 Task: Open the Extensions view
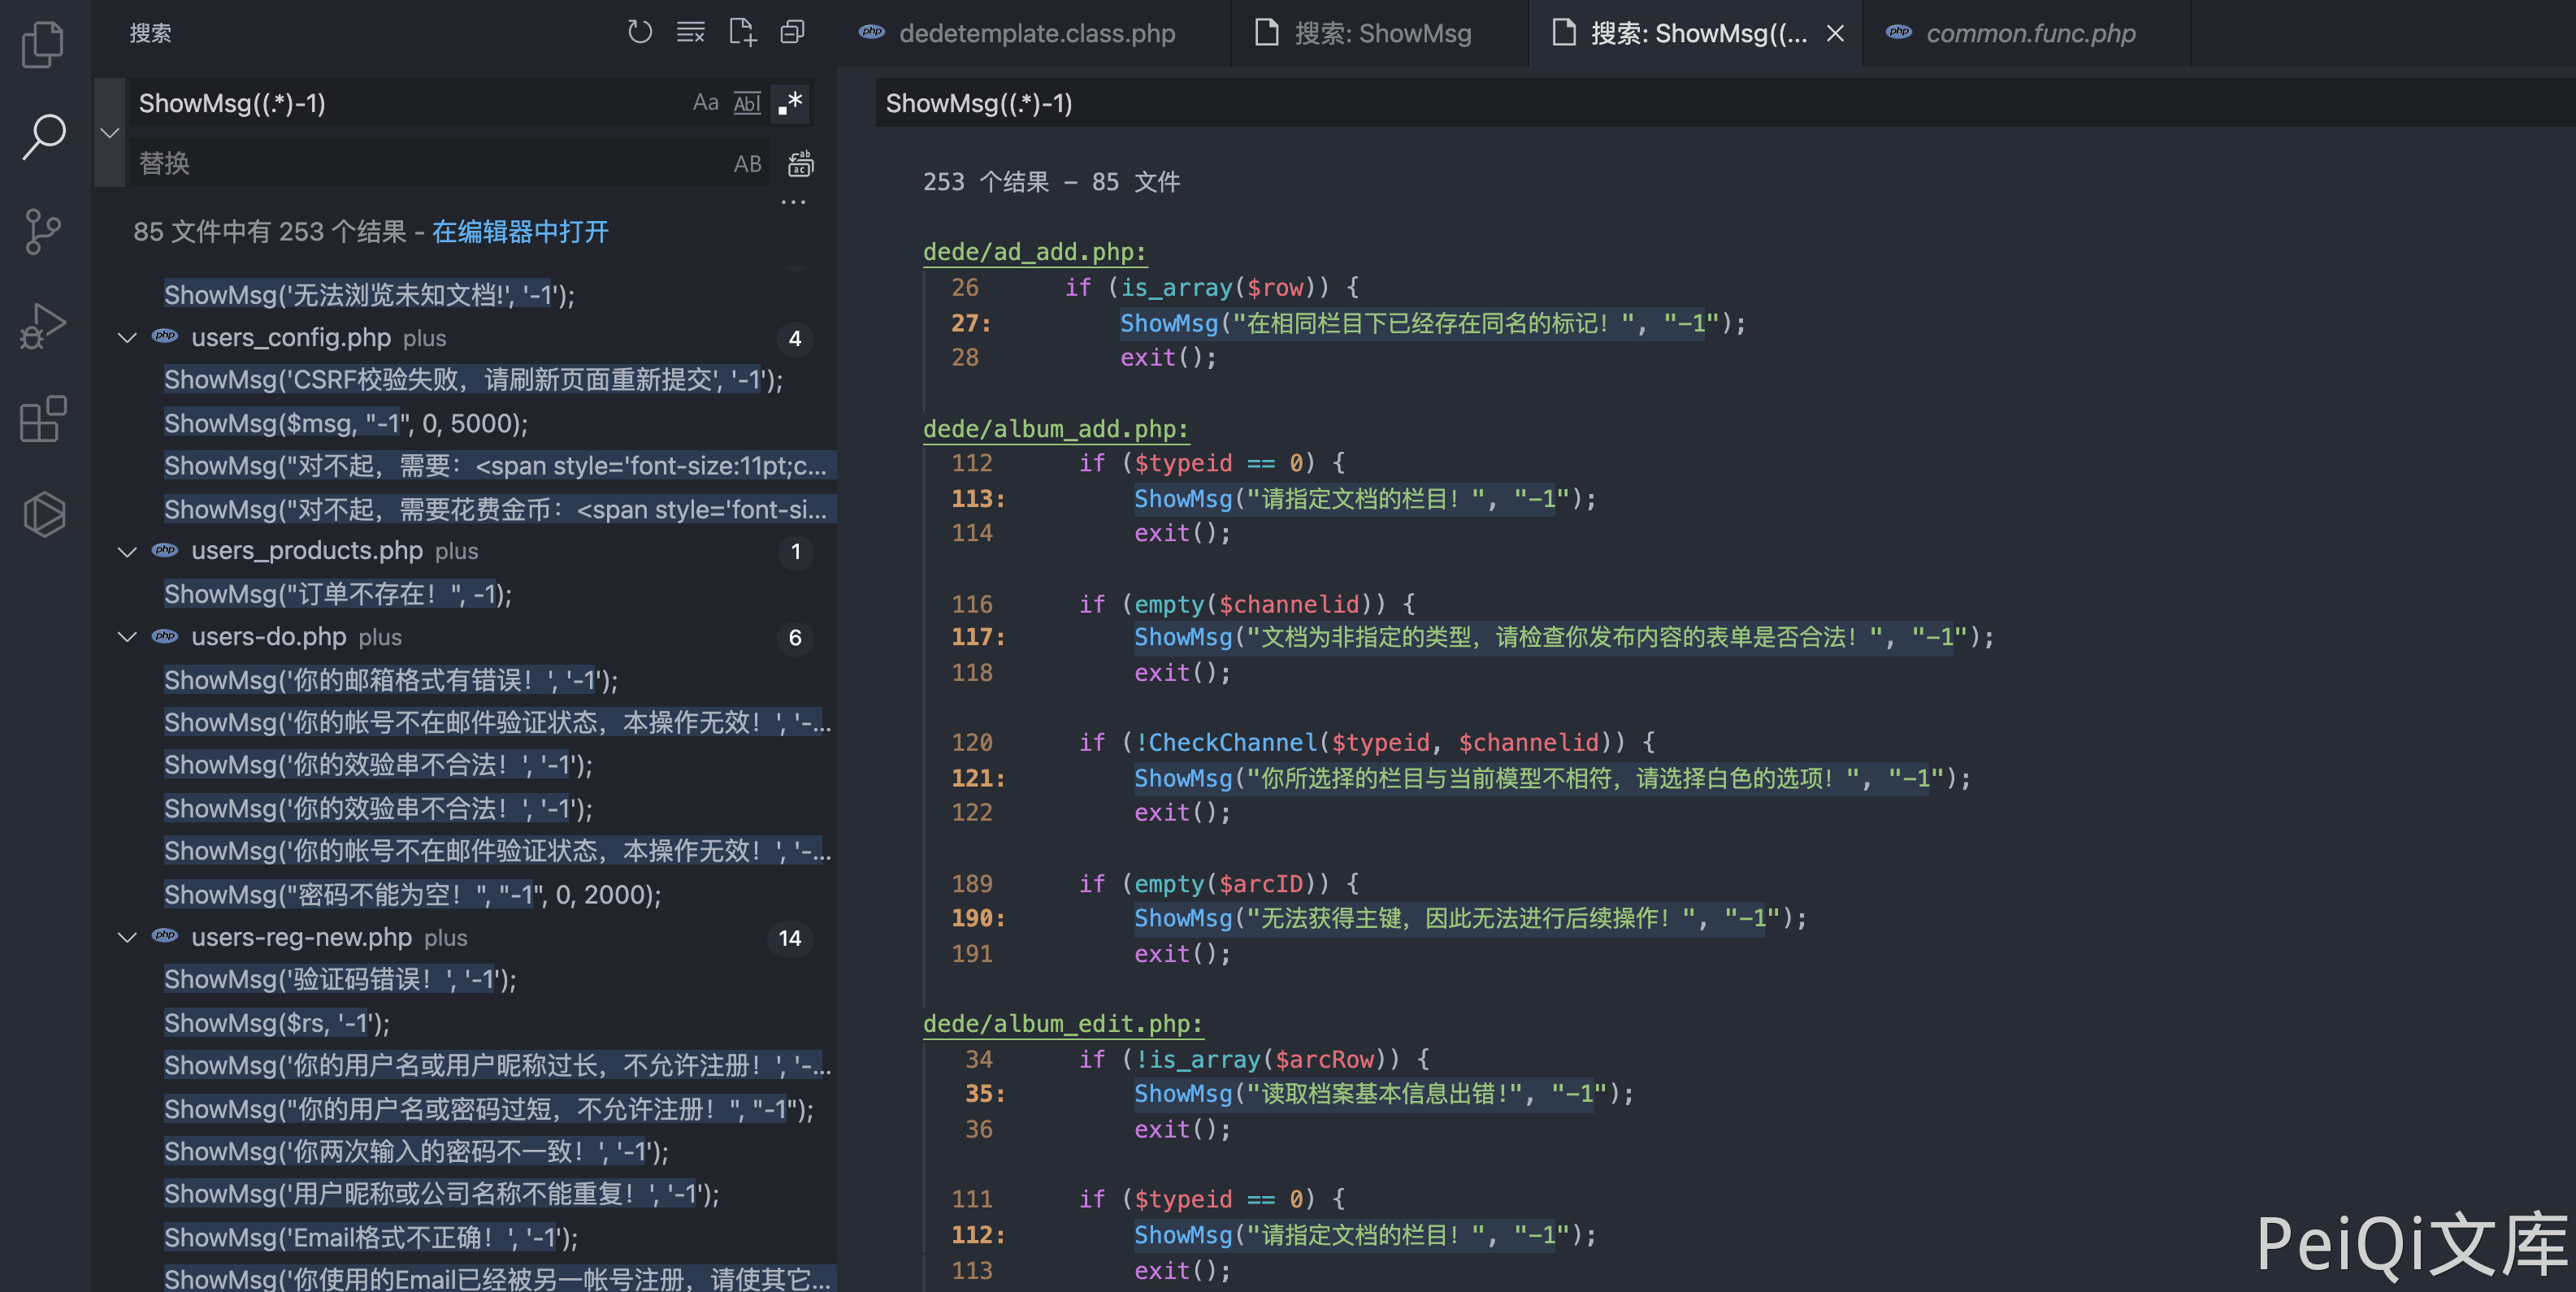pyautogui.click(x=43, y=419)
